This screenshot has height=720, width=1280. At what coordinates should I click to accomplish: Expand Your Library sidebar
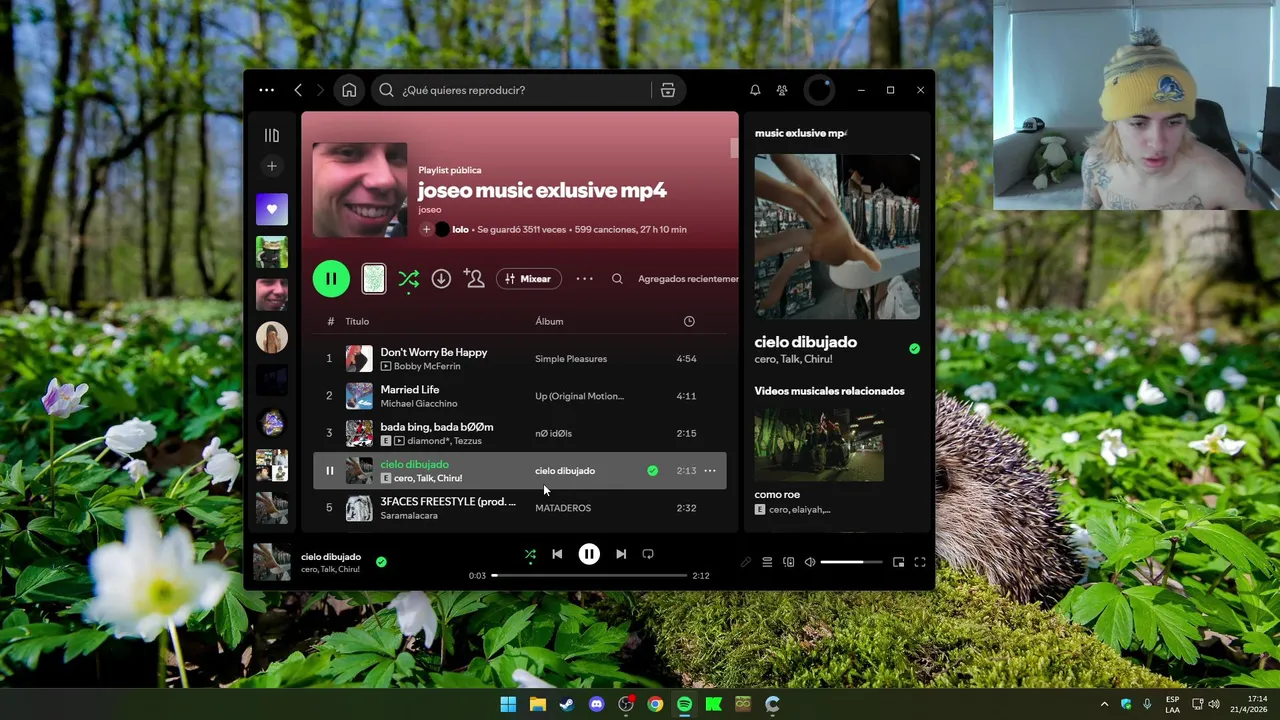point(272,135)
